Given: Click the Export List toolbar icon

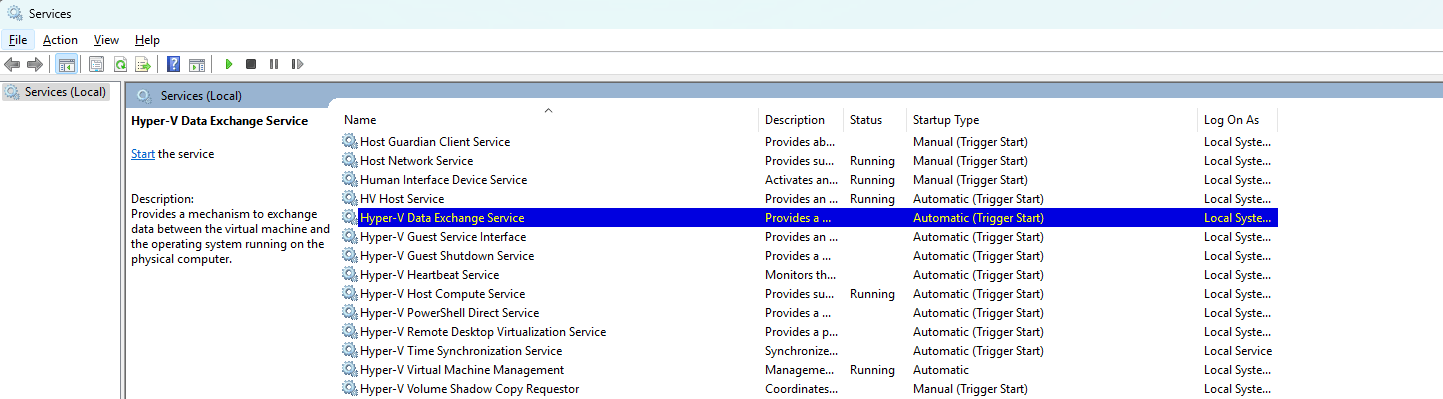Looking at the screenshot, I should pyautogui.click(x=143, y=64).
